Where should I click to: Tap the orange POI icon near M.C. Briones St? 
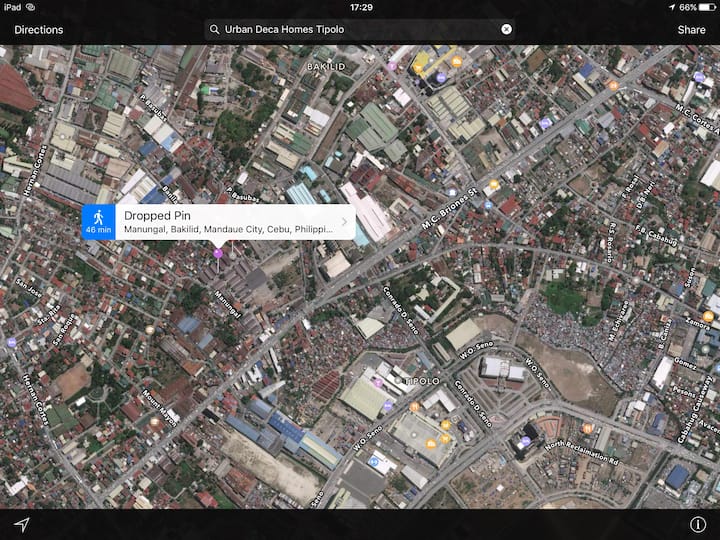(x=493, y=185)
